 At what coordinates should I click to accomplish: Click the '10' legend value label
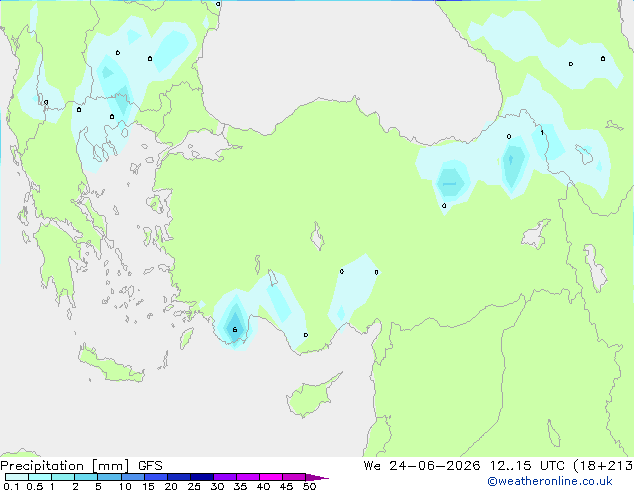(125, 486)
